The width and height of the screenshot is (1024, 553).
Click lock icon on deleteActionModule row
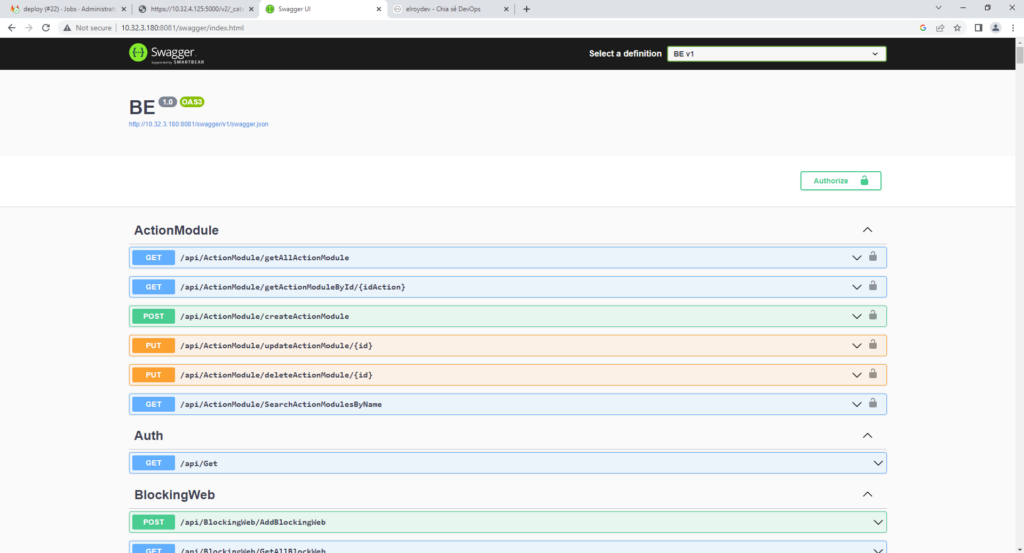click(872, 374)
